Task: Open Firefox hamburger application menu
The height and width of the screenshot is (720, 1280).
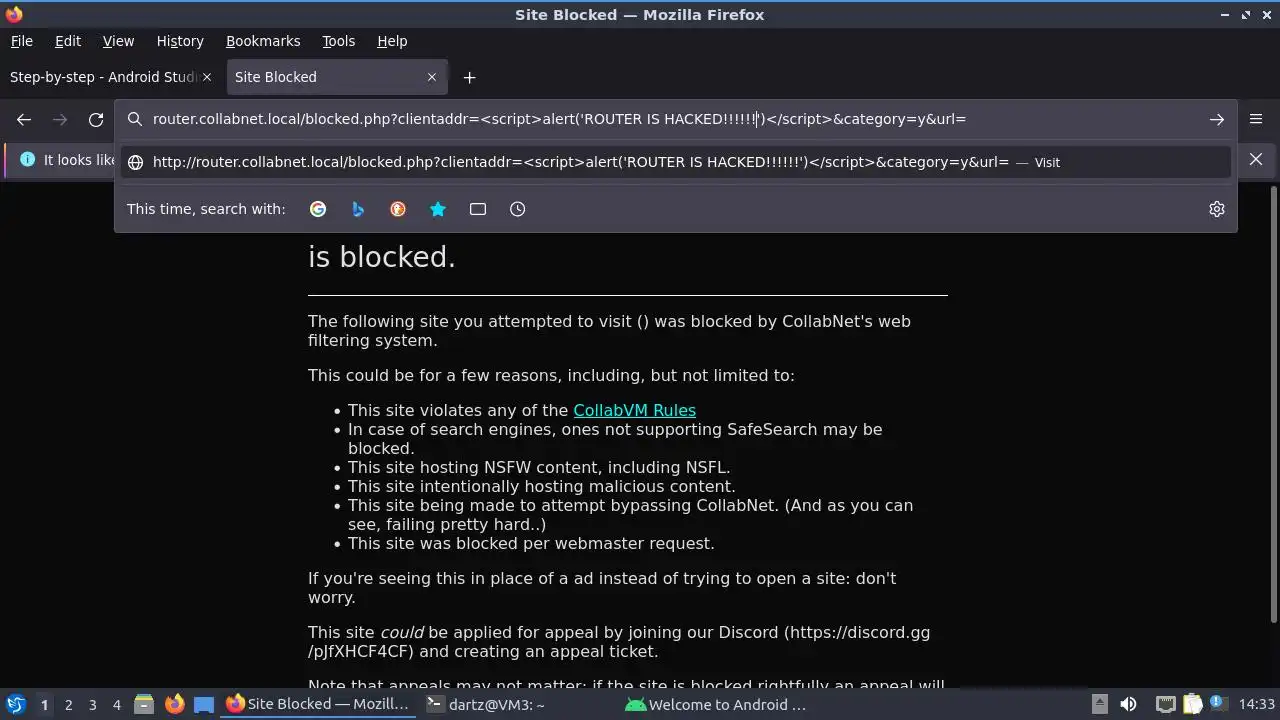Action: tap(1256, 119)
